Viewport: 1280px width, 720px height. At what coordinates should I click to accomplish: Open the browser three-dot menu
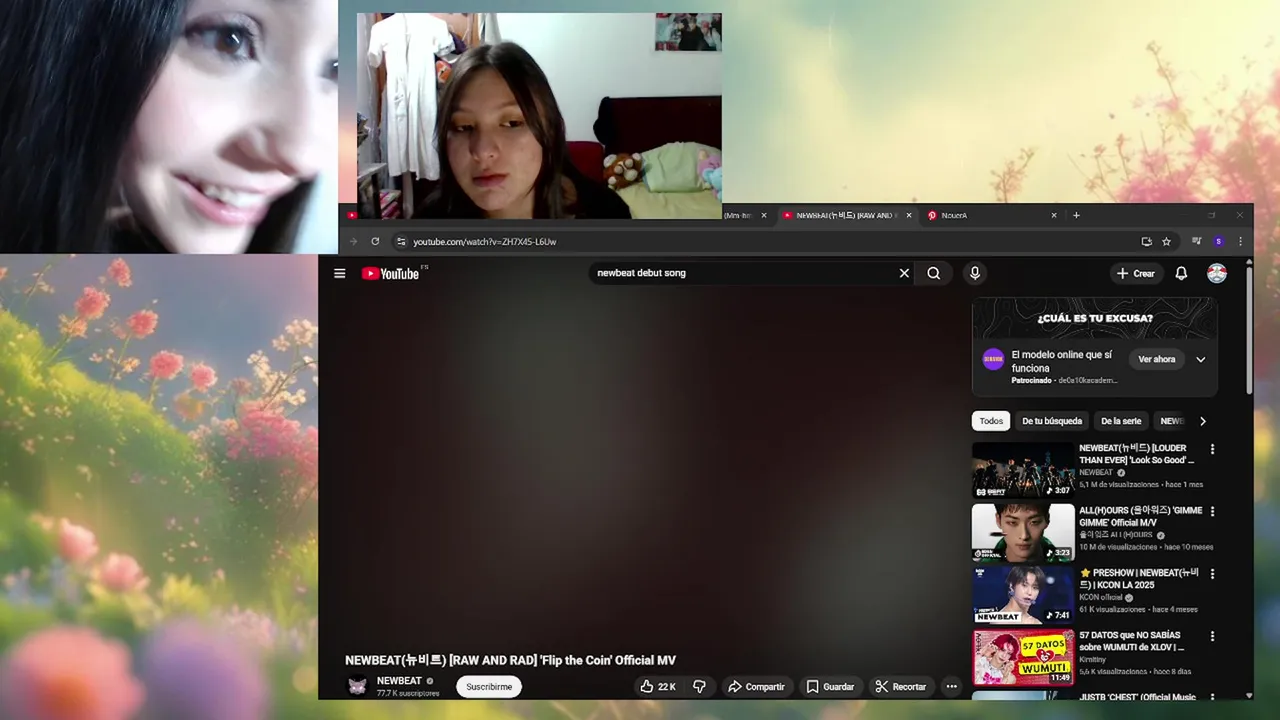(1240, 241)
